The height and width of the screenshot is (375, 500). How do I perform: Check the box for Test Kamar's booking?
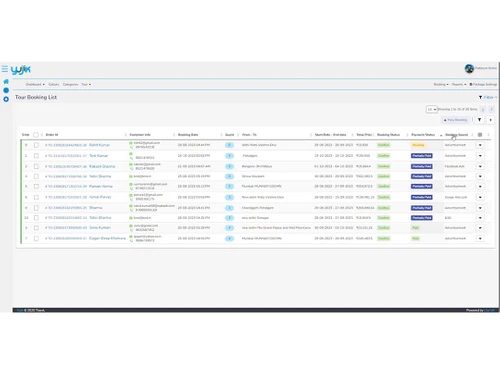(36, 156)
